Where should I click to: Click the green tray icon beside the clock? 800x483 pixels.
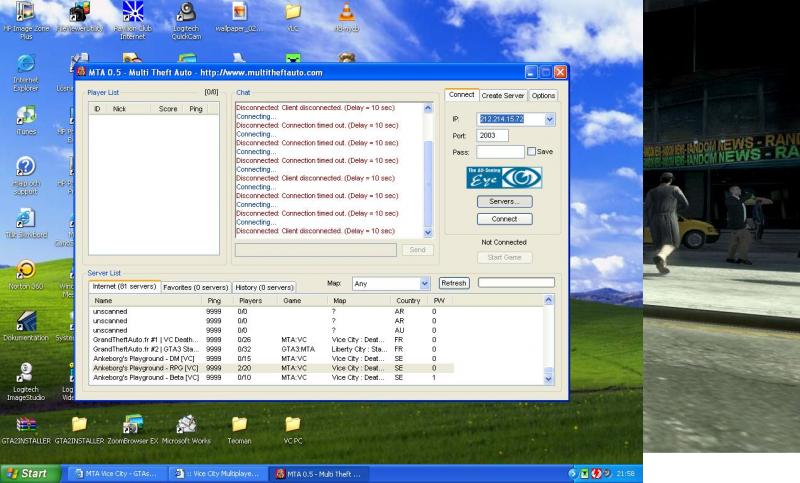[x=584, y=473]
